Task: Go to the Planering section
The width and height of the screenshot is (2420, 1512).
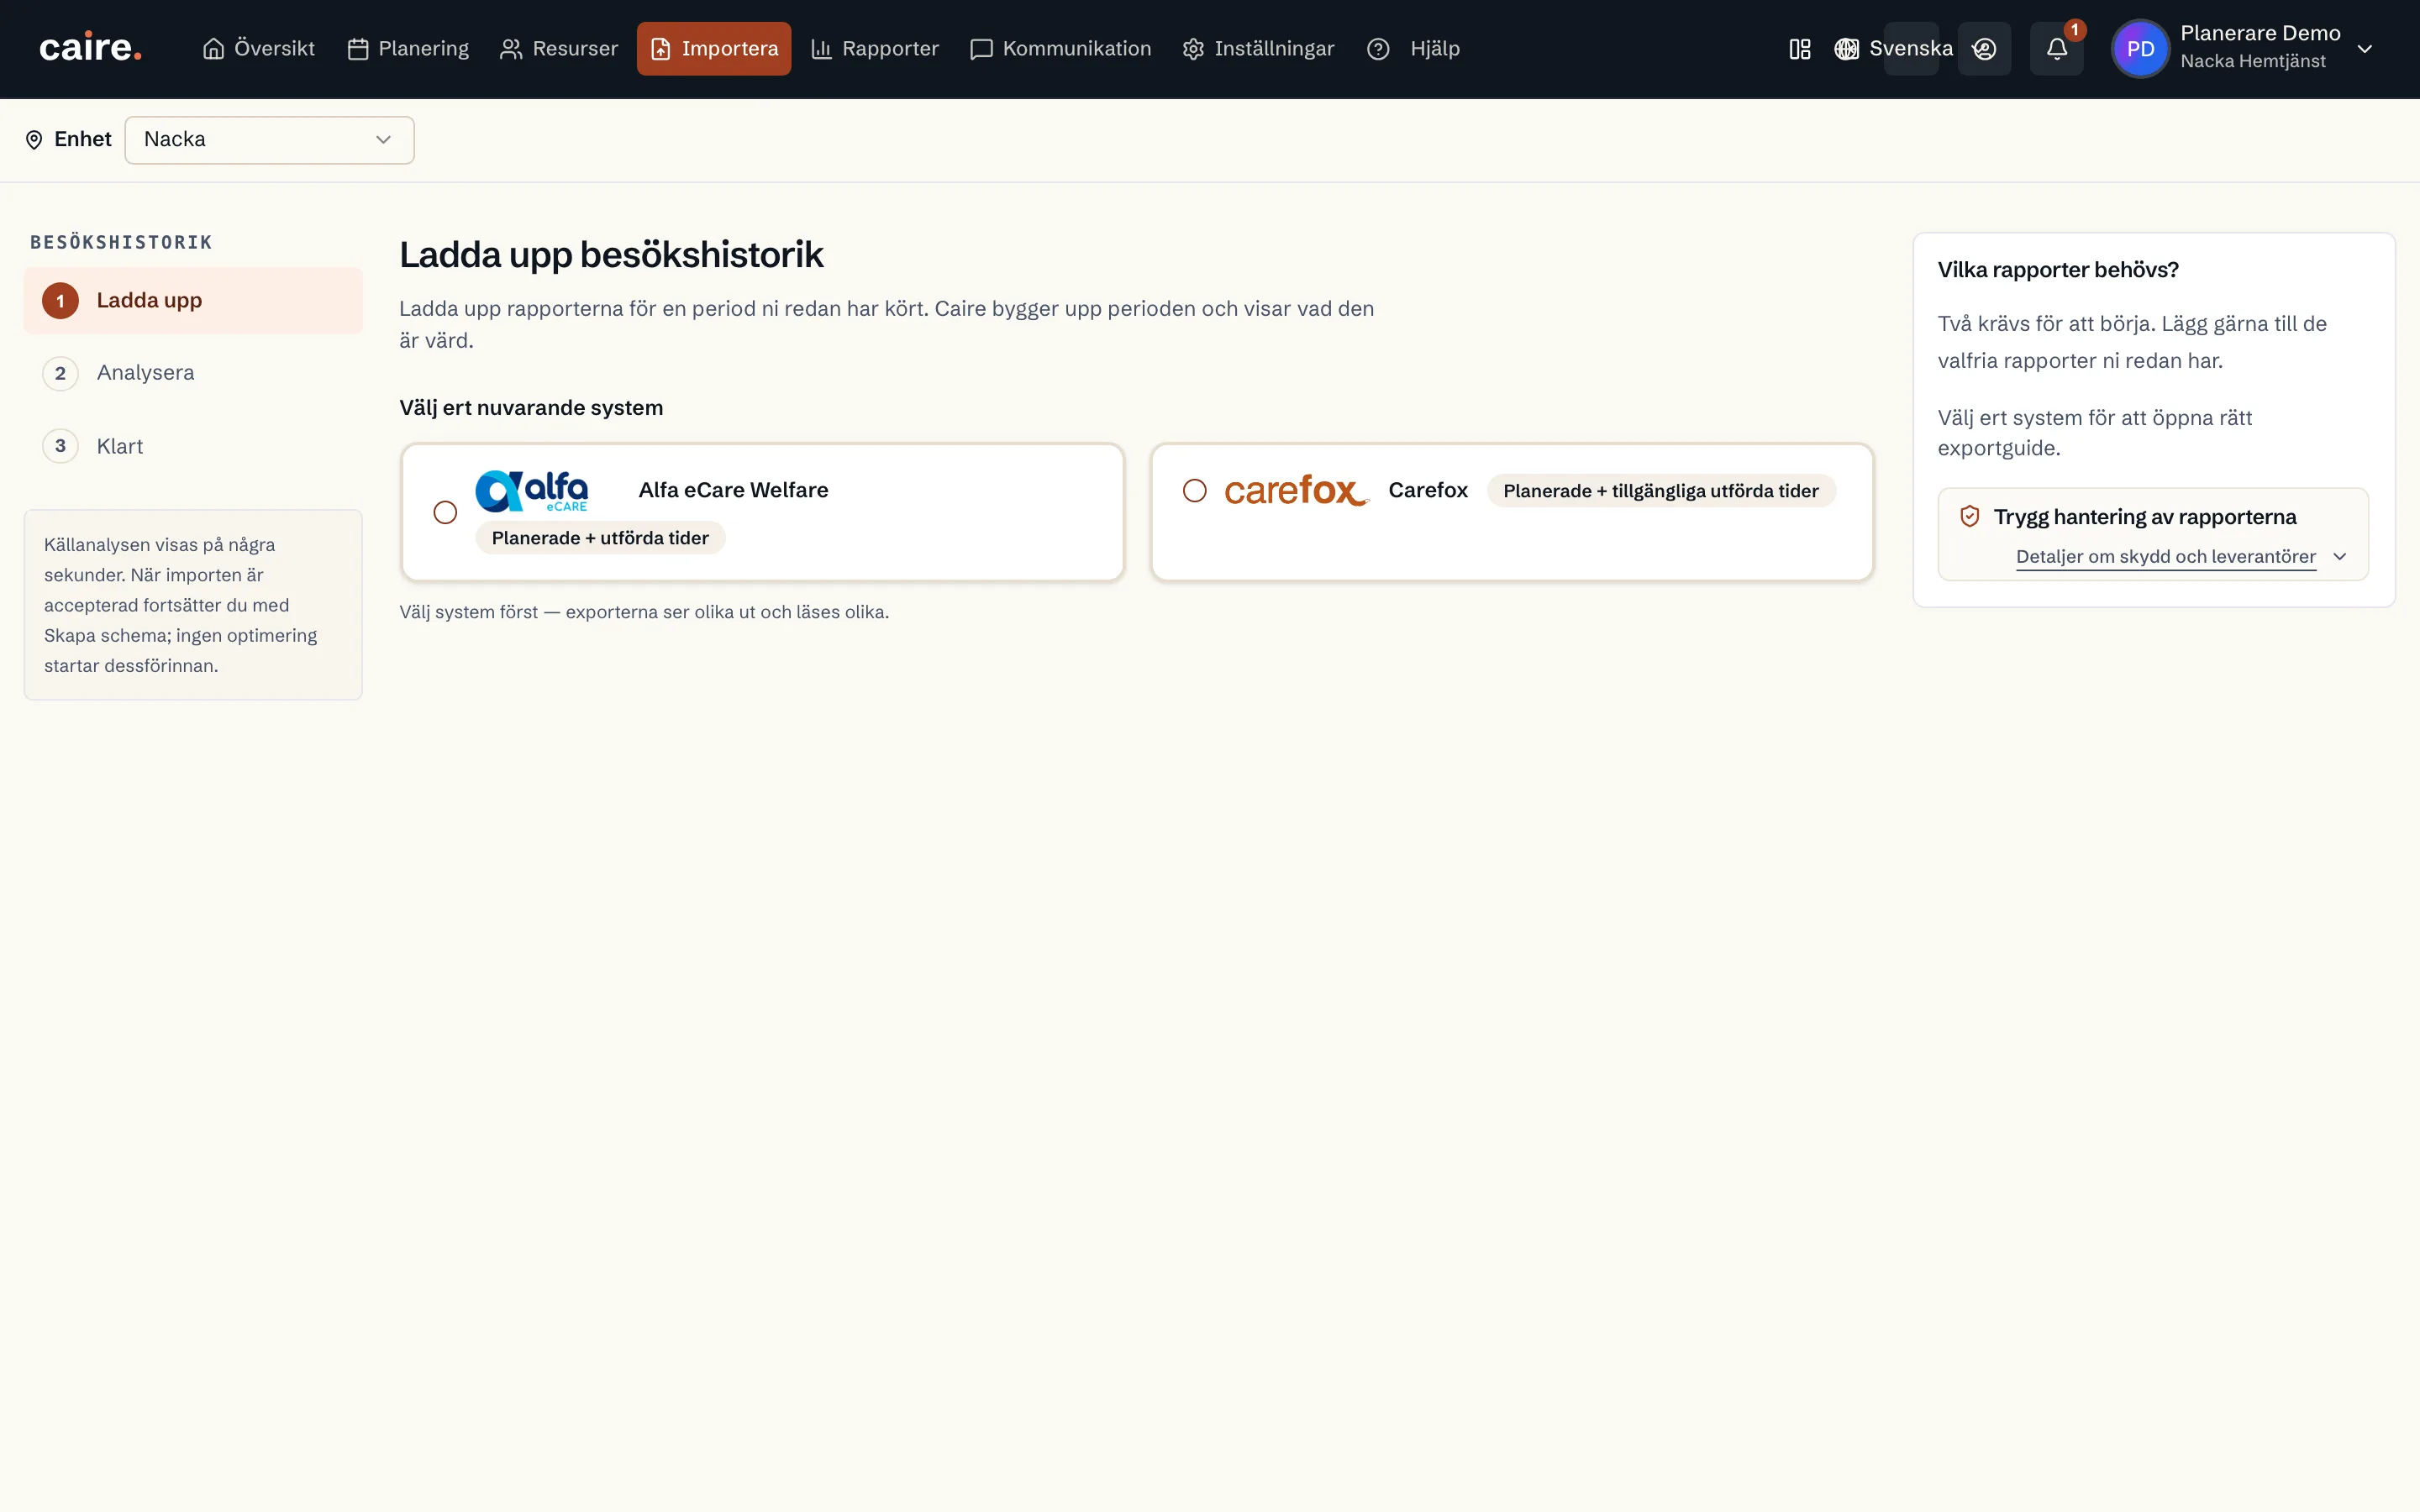Action: pos(408,48)
